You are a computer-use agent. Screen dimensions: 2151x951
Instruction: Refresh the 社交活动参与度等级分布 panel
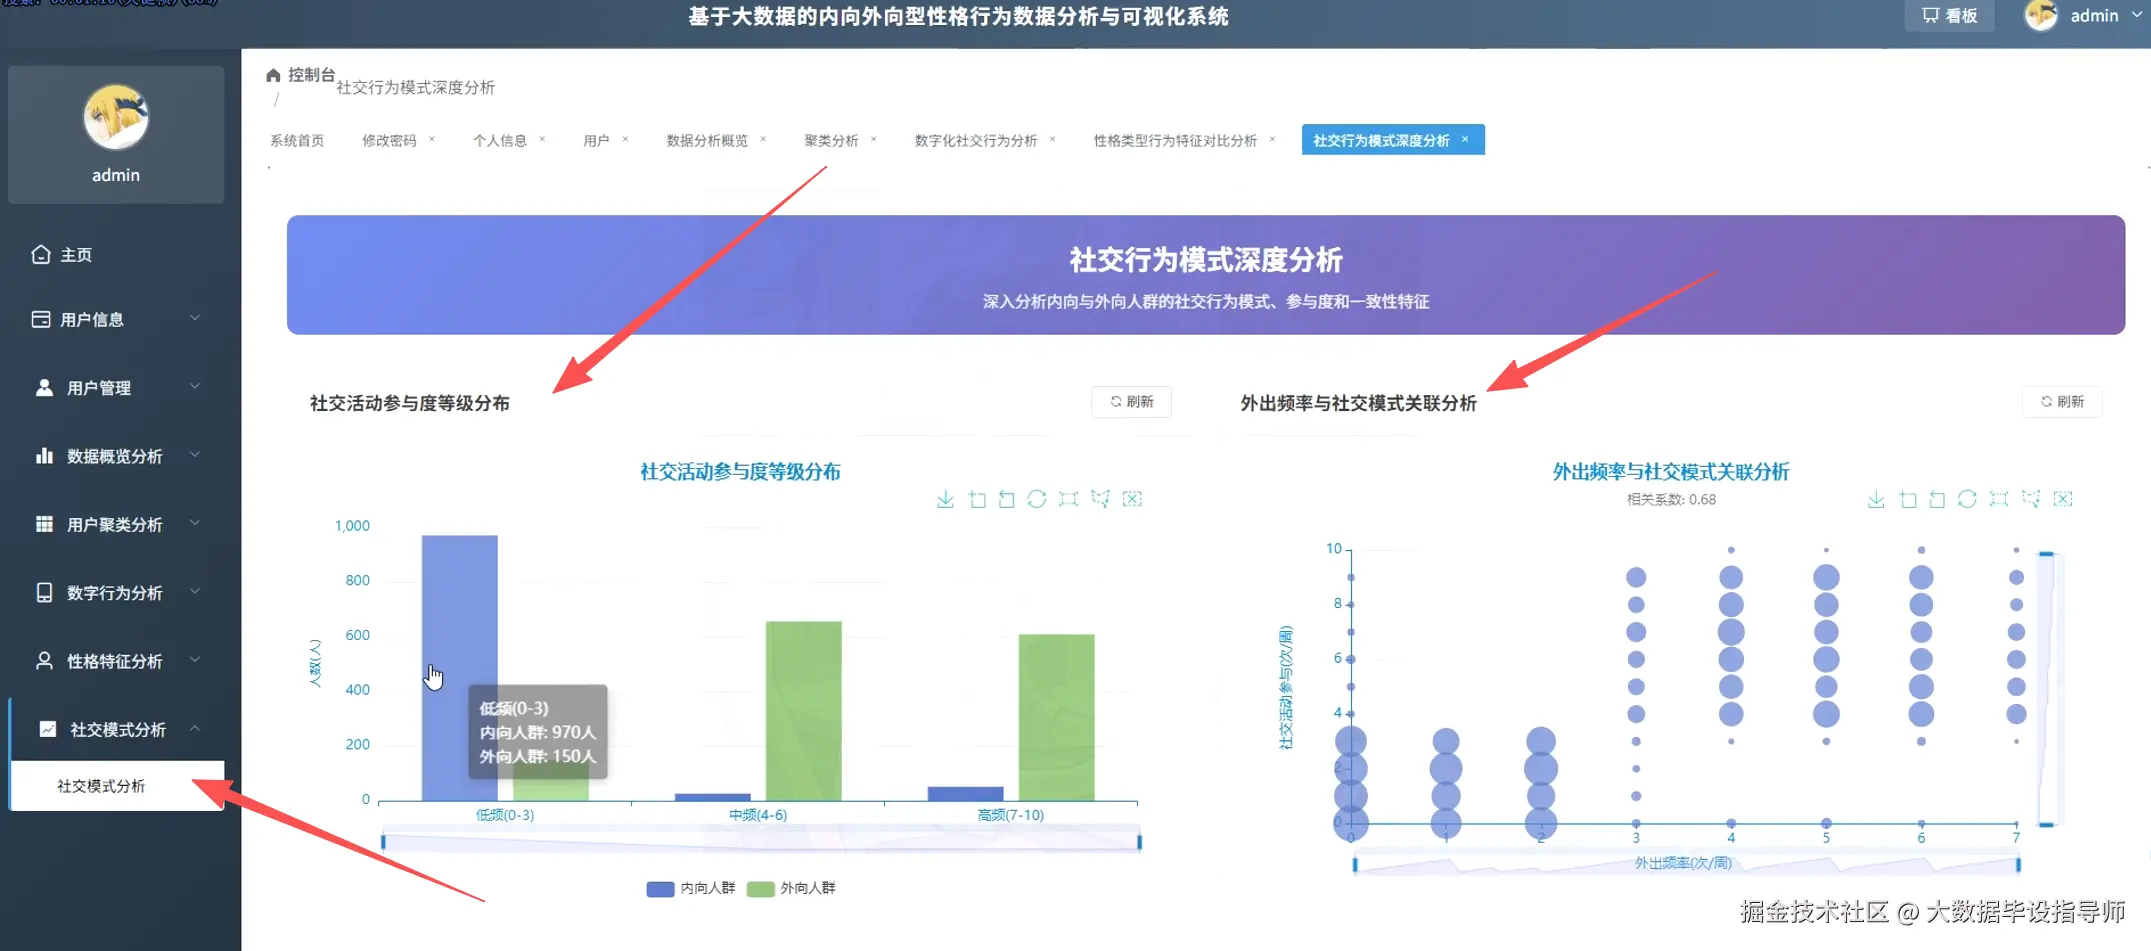point(1131,401)
